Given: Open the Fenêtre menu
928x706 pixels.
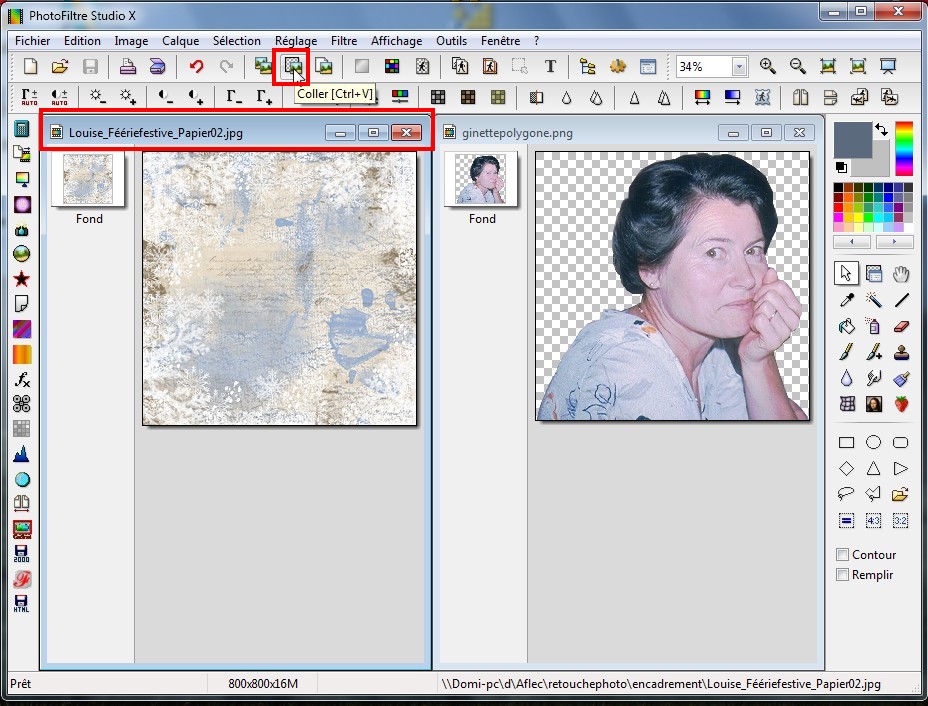Looking at the screenshot, I should tap(501, 41).
